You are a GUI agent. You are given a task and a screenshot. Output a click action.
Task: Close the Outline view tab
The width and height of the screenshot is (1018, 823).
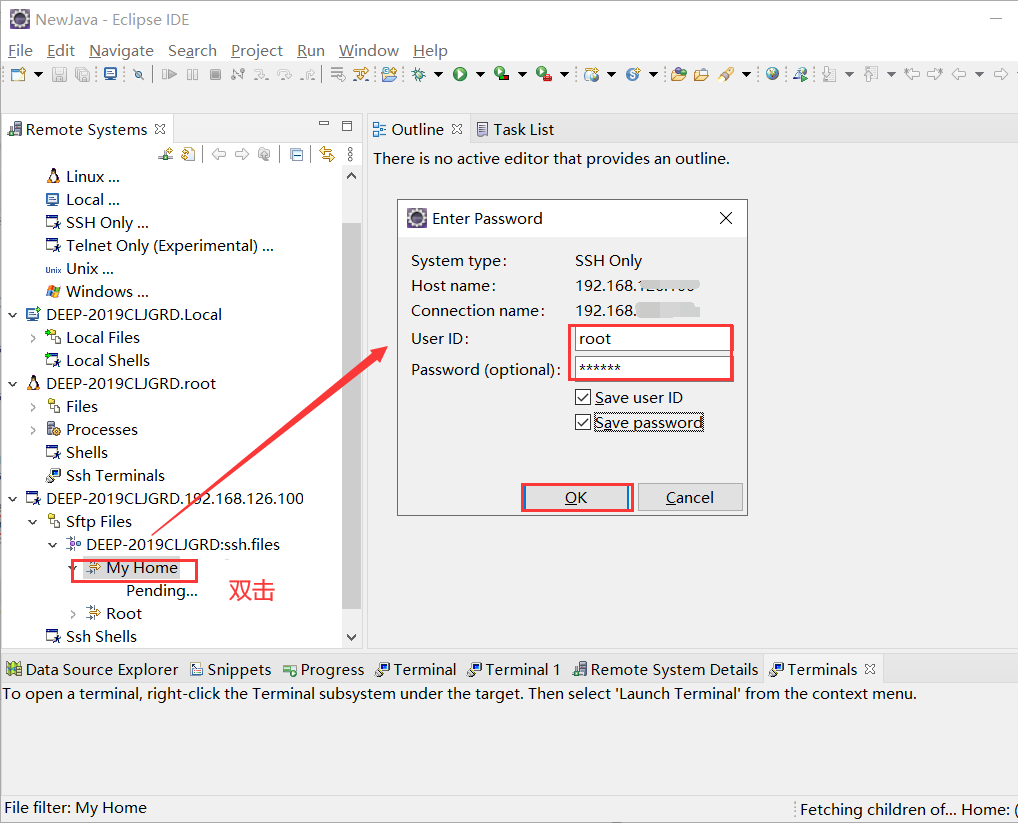[x=457, y=129]
